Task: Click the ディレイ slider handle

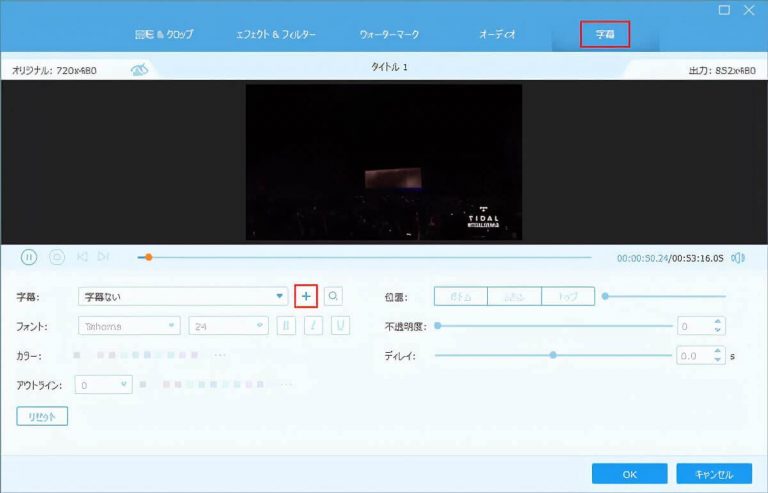Action: pyautogui.click(x=552, y=355)
